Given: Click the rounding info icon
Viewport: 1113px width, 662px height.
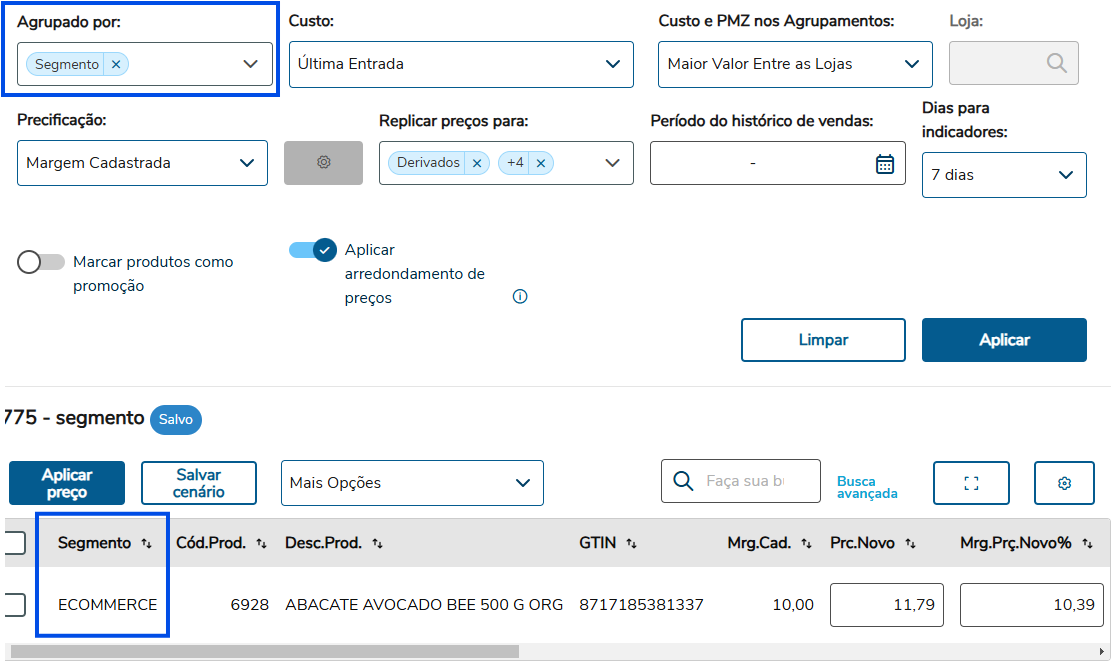Looking at the screenshot, I should click(520, 297).
